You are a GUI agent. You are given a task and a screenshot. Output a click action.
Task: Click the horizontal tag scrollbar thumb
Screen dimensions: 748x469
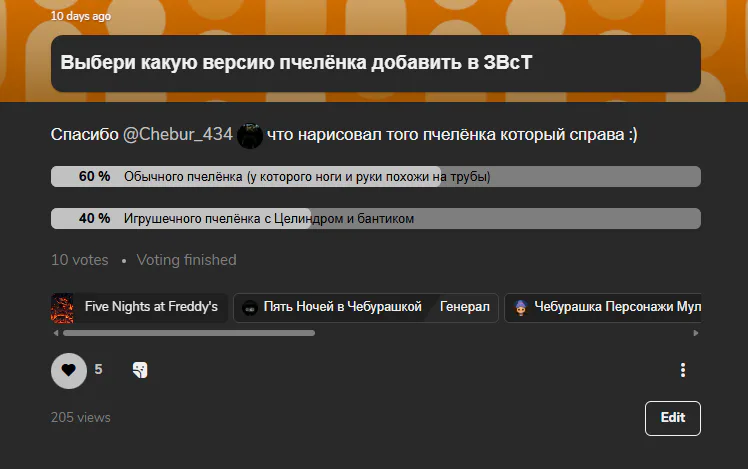189,333
